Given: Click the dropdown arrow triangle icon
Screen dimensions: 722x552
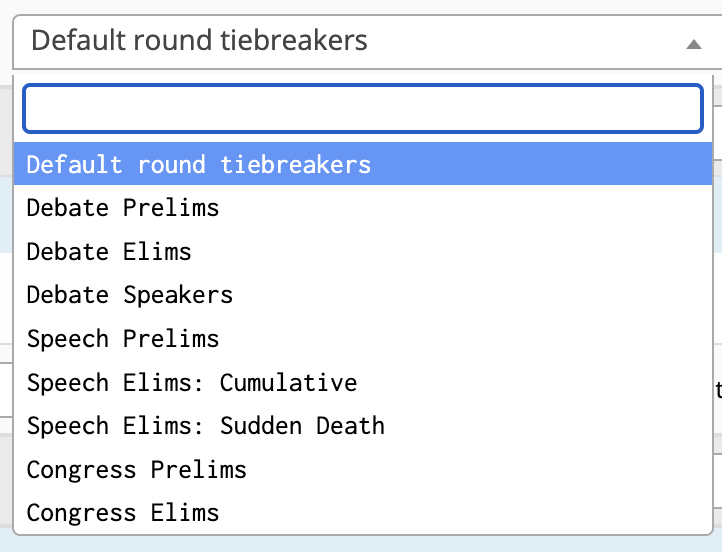Looking at the screenshot, I should coord(693,43).
